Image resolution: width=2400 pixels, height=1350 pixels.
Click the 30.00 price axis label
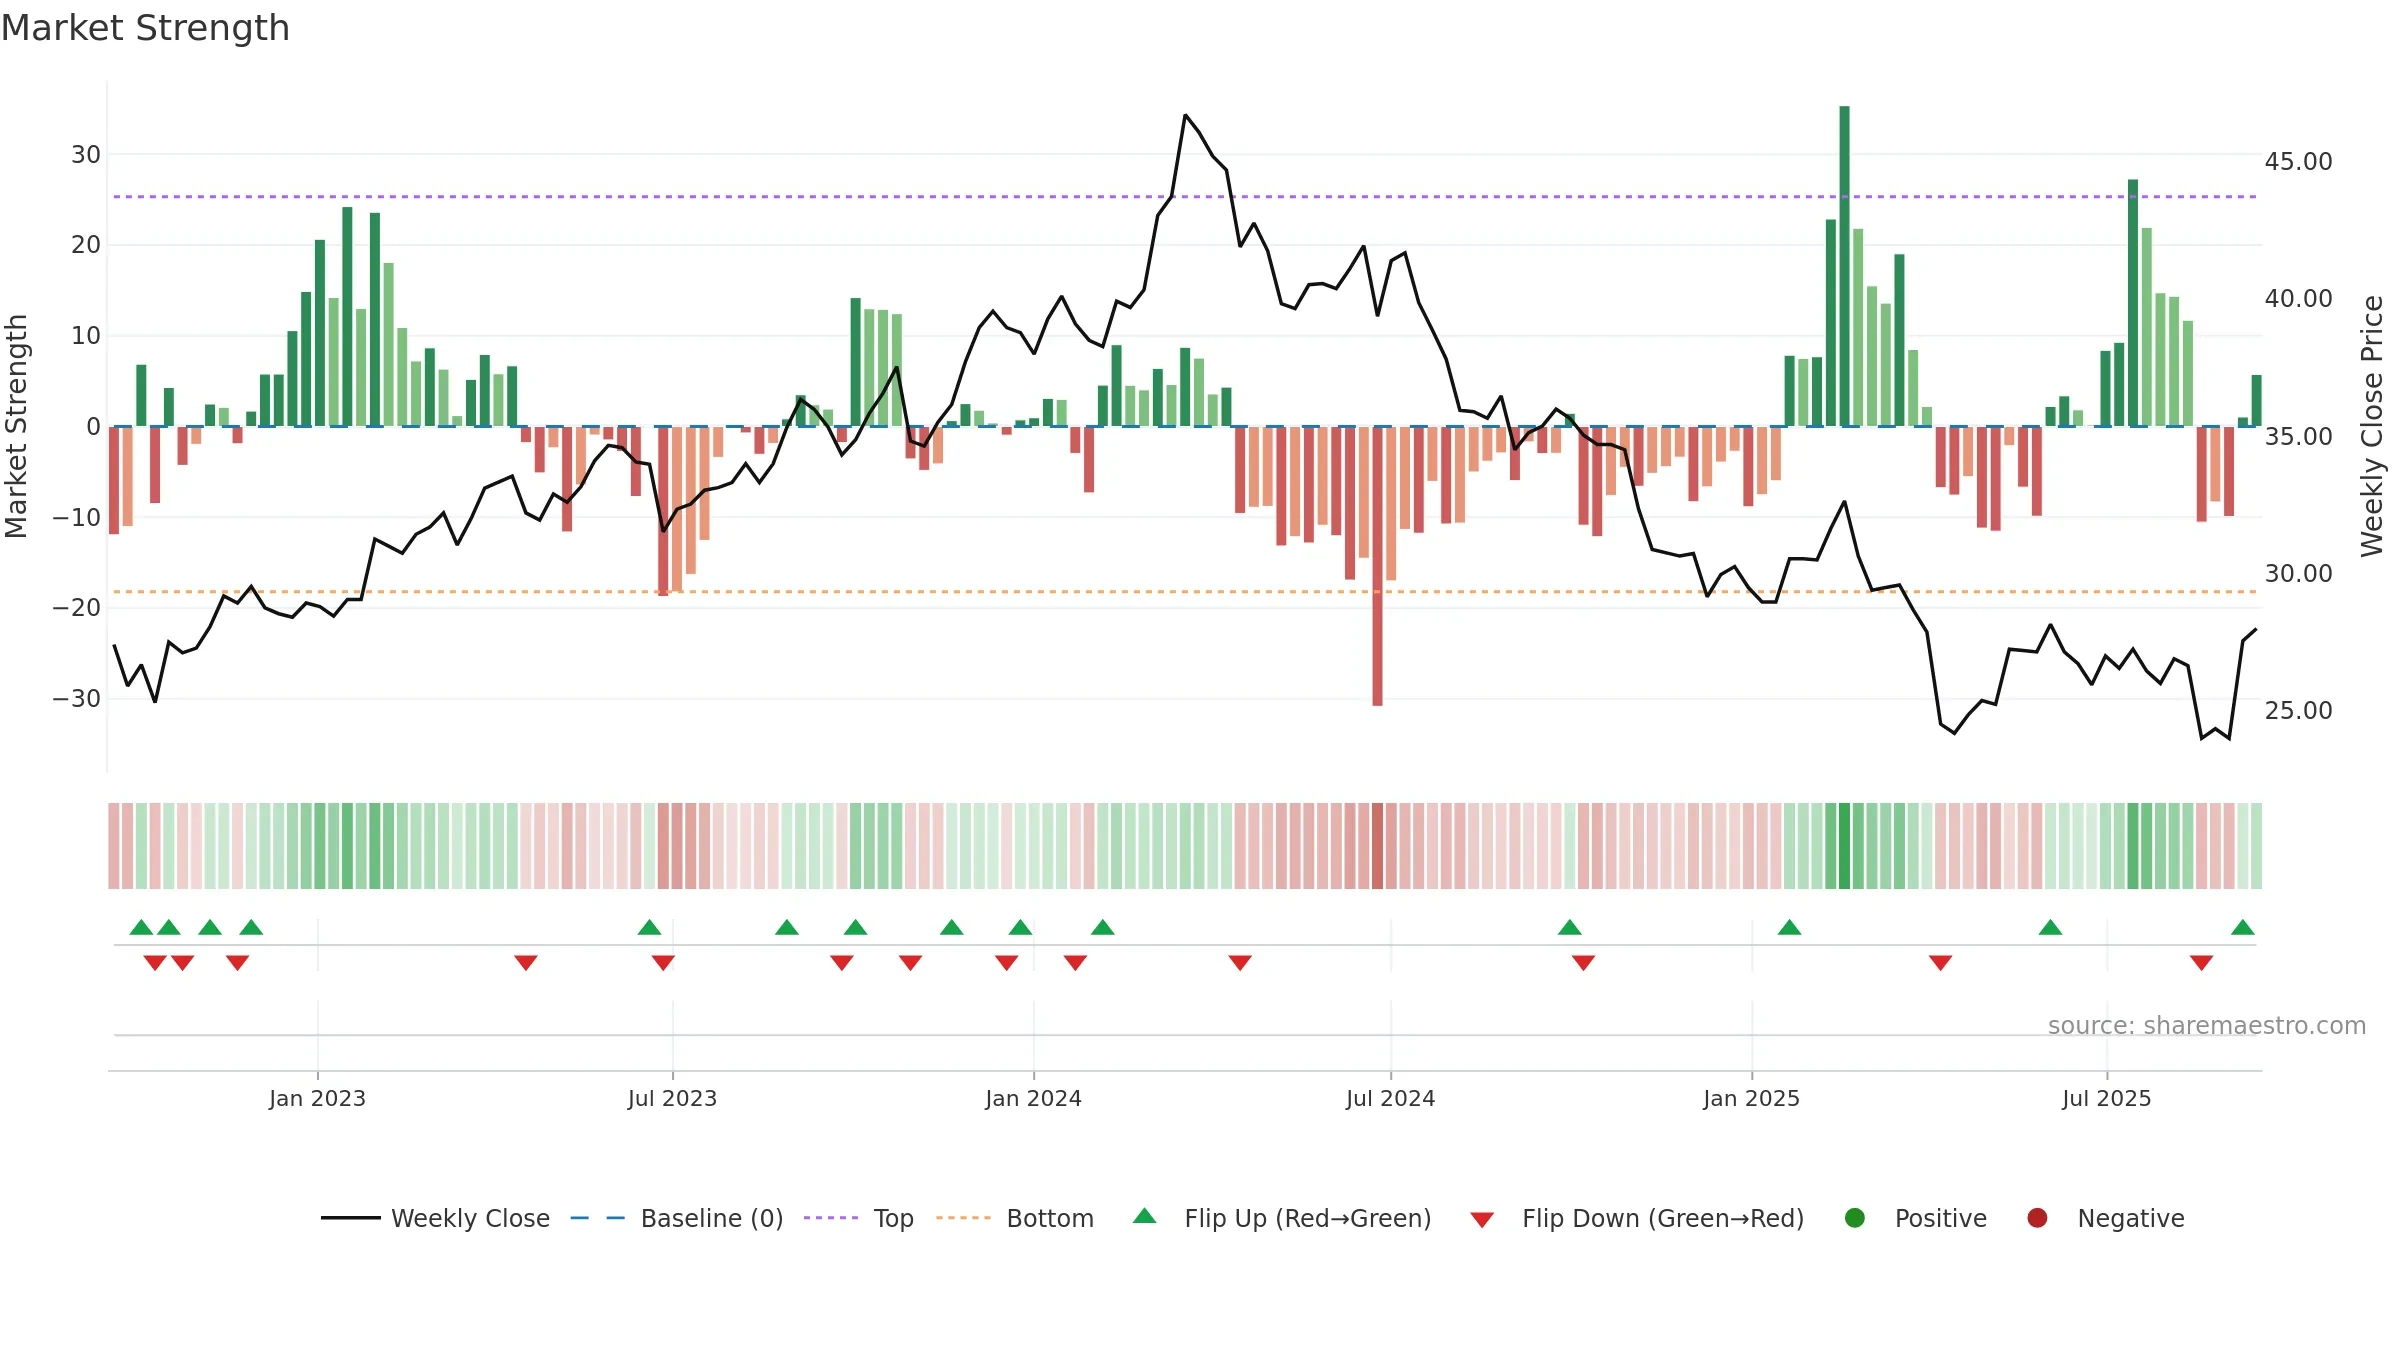2298,574
